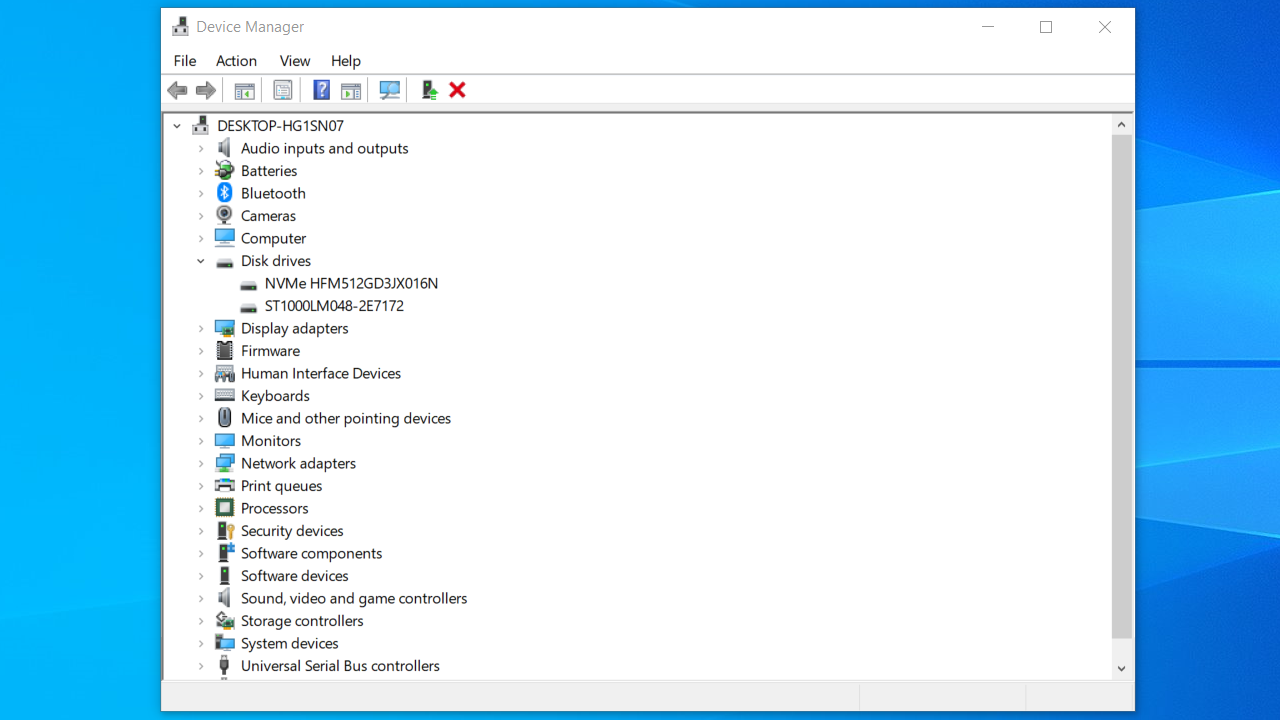Click the Forward arrow in the toolbar
1280x720 pixels.
click(206, 91)
